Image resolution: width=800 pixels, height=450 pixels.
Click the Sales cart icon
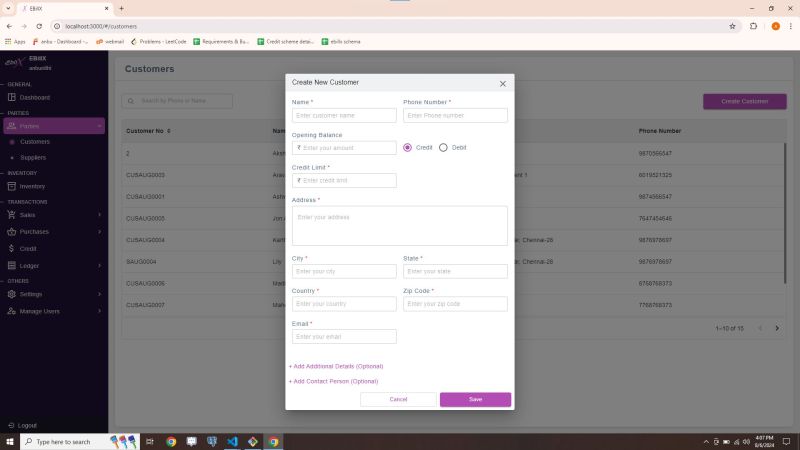coord(12,214)
